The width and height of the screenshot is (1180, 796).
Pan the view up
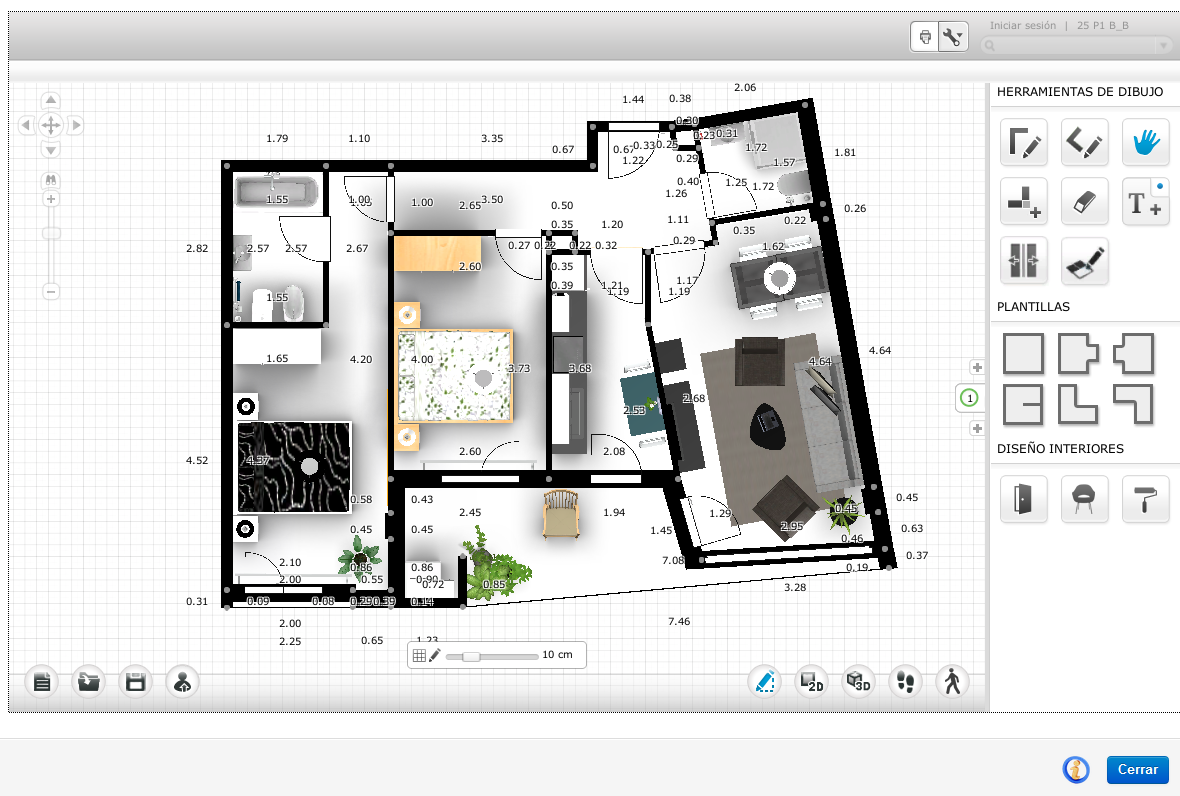(50, 100)
